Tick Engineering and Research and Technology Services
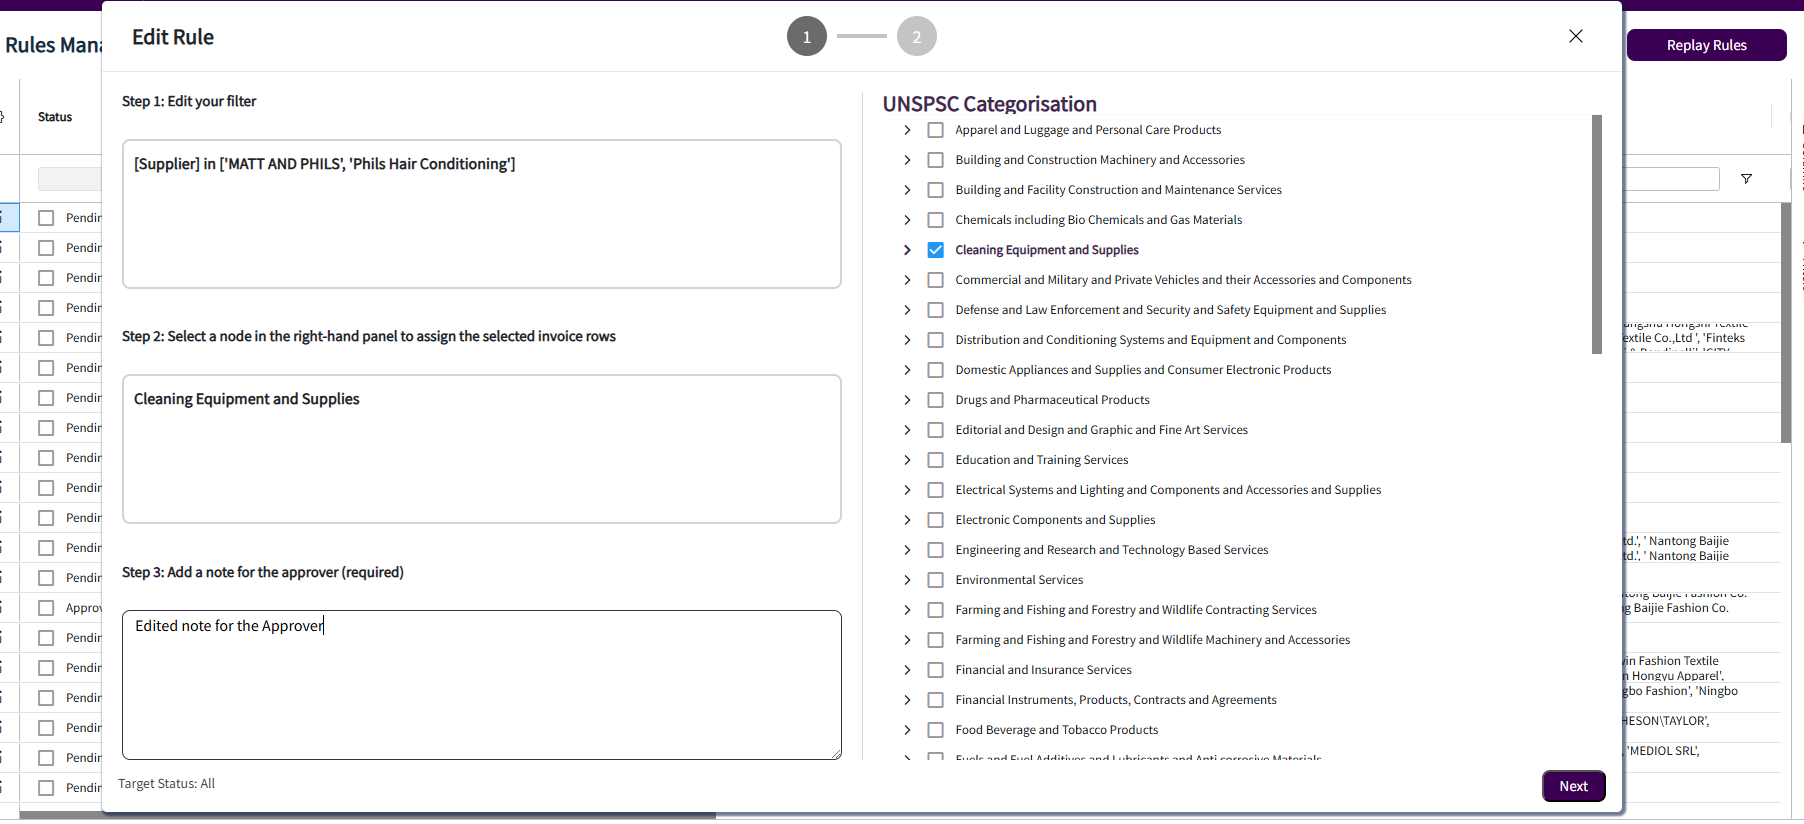The image size is (1804, 824). click(936, 550)
